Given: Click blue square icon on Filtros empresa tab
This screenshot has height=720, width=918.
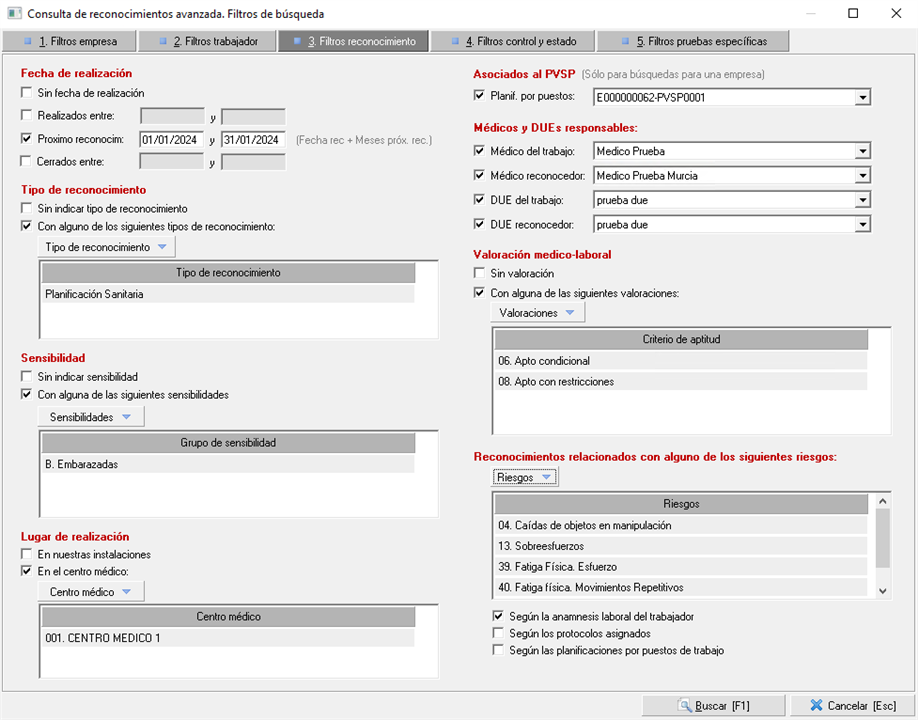Looking at the screenshot, I should 27,42.
